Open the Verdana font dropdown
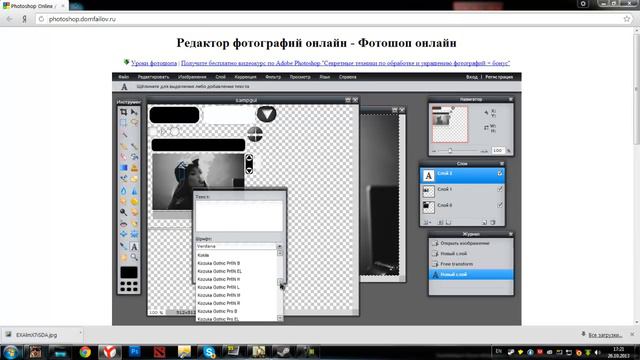 [x=239, y=247]
